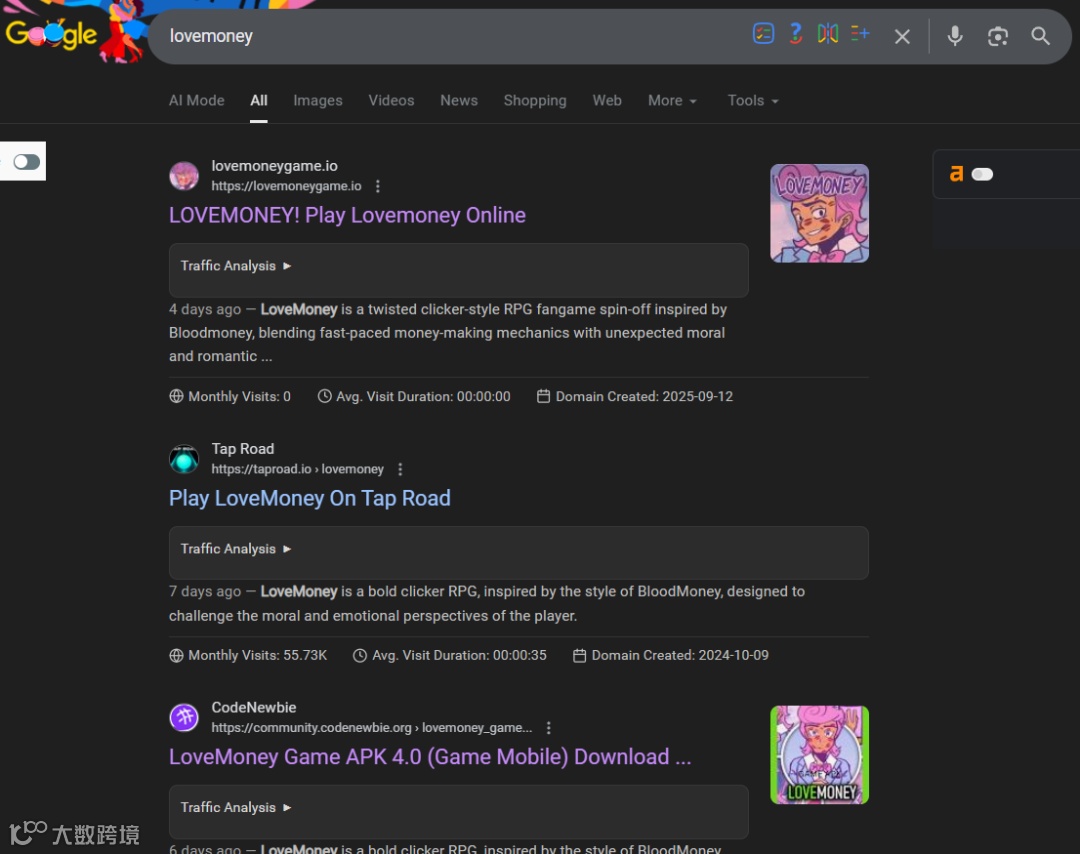Image resolution: width=1080 pixels, height=854 pixels.
Task: Click calendar icon beside Domain Created 2024-10-09
Action: click(x=579, y=655)
